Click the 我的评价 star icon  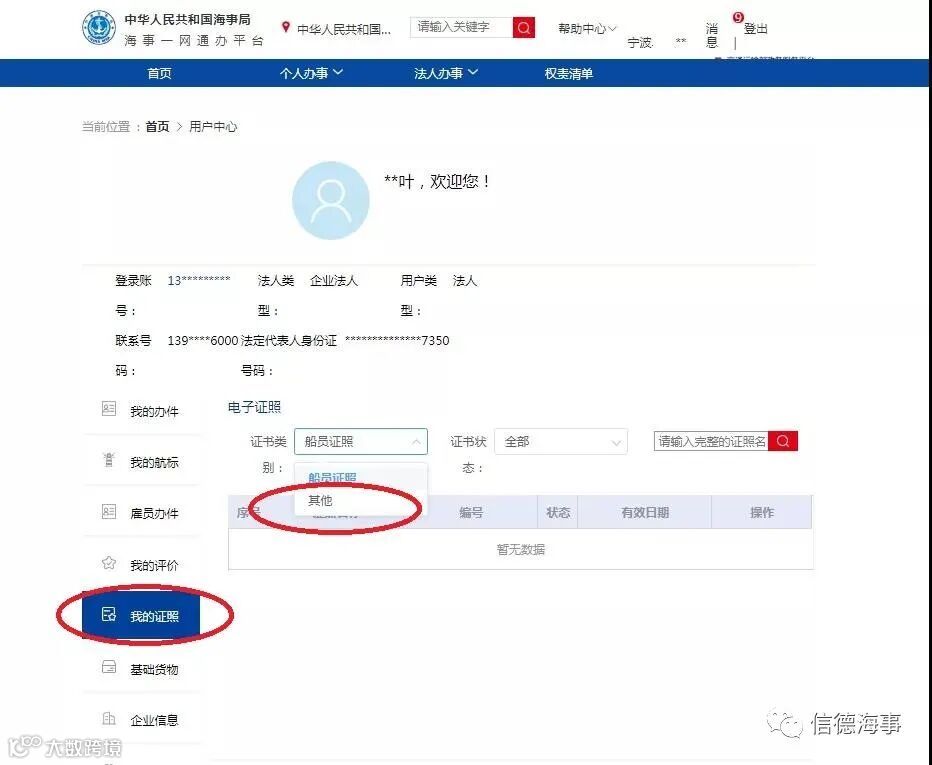coord(109,562)
